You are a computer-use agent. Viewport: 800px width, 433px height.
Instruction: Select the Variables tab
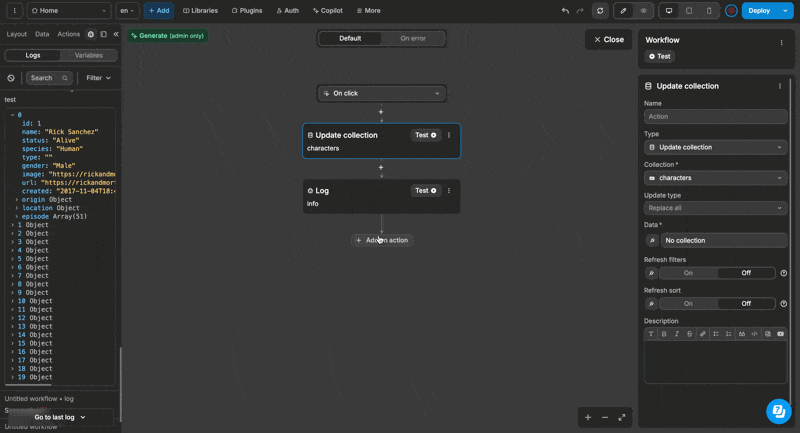pos(89,55)
